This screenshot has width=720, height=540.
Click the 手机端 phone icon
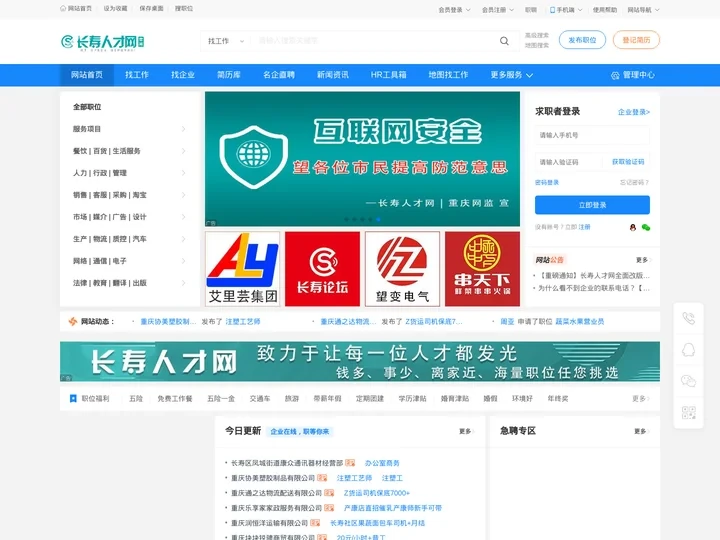point(552,10)
